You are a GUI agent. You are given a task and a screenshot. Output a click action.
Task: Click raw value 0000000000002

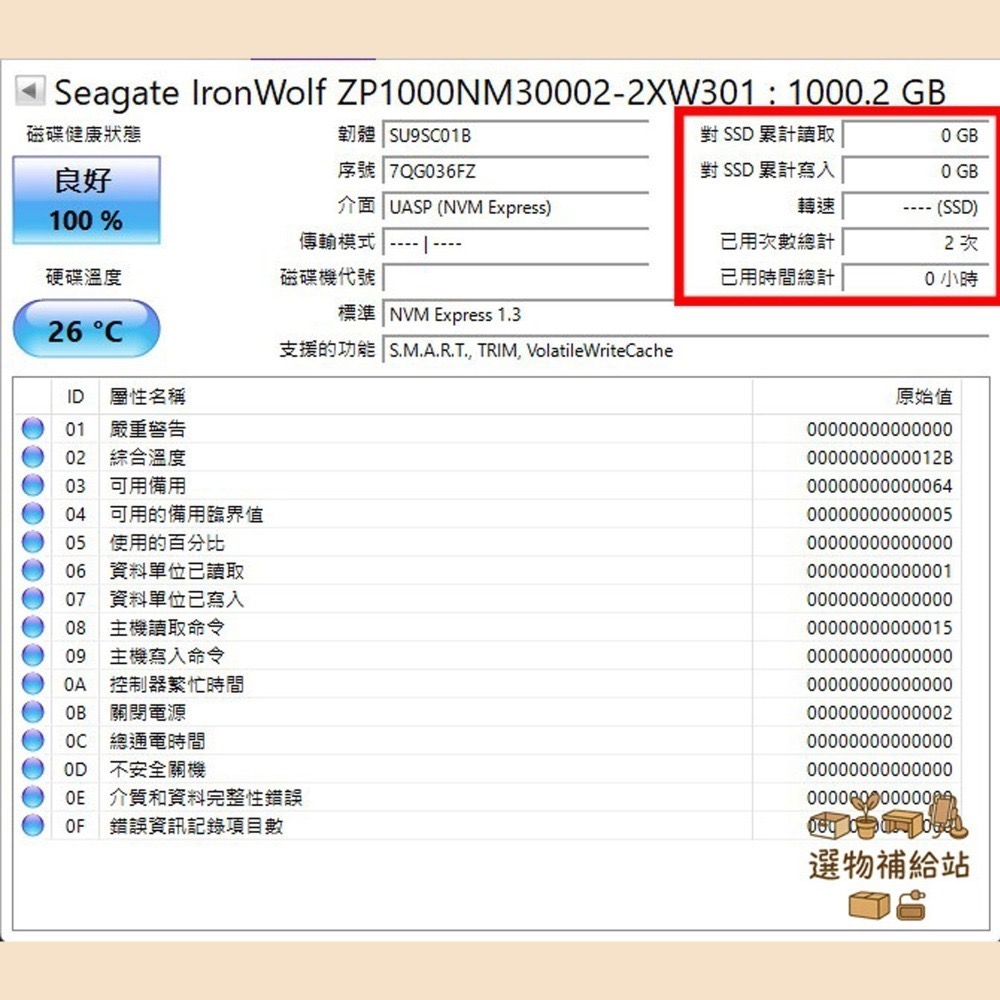879,712
